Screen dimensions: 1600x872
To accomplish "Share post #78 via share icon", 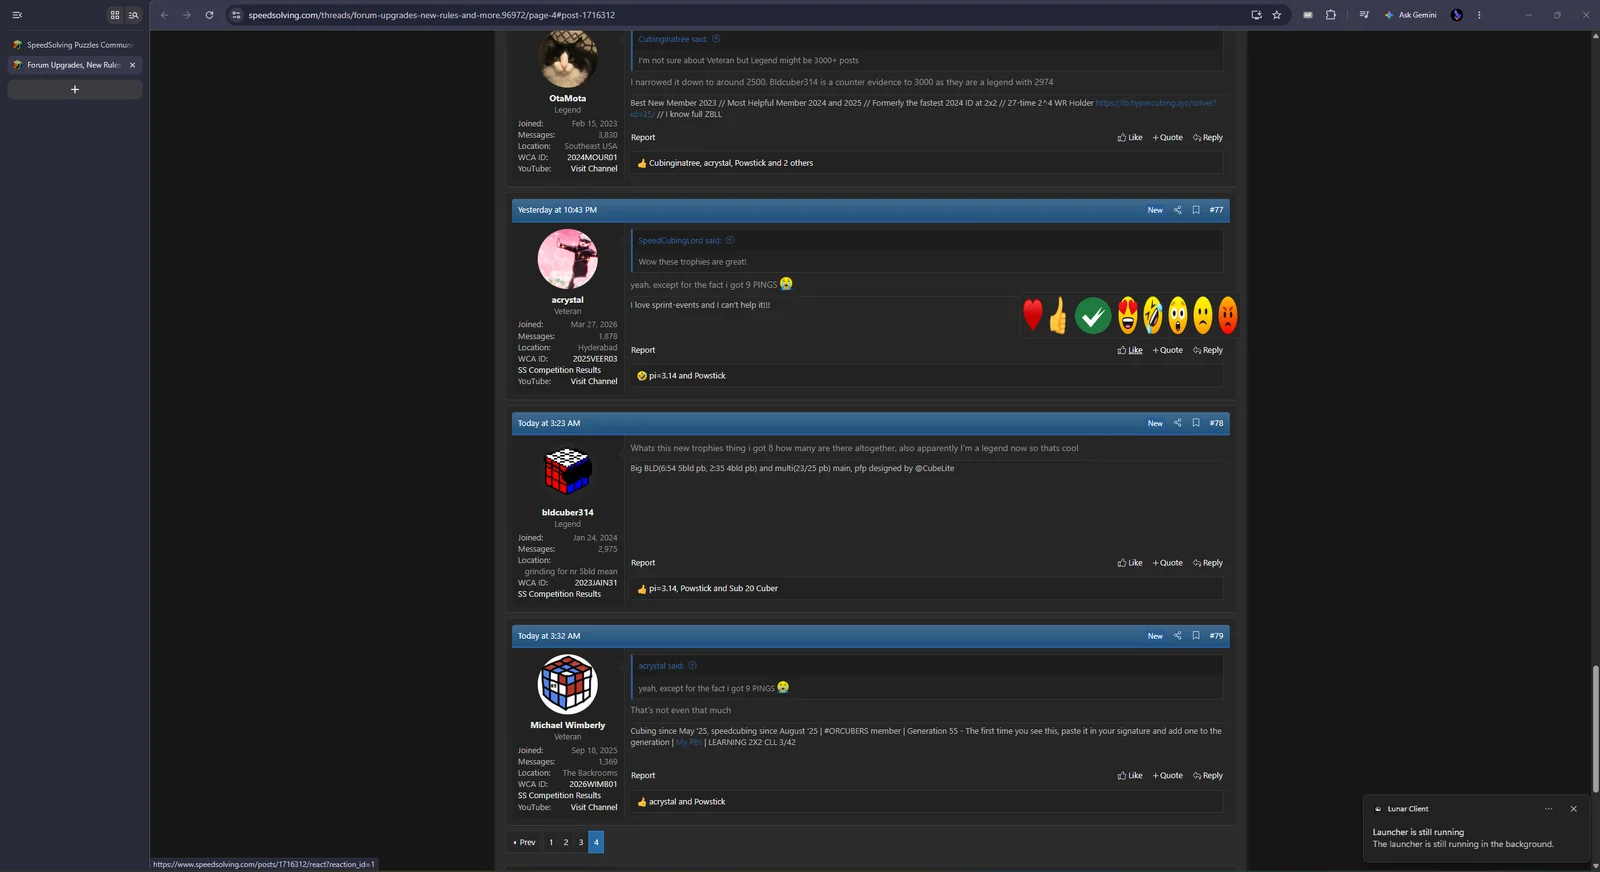I will click(1177, 423).
